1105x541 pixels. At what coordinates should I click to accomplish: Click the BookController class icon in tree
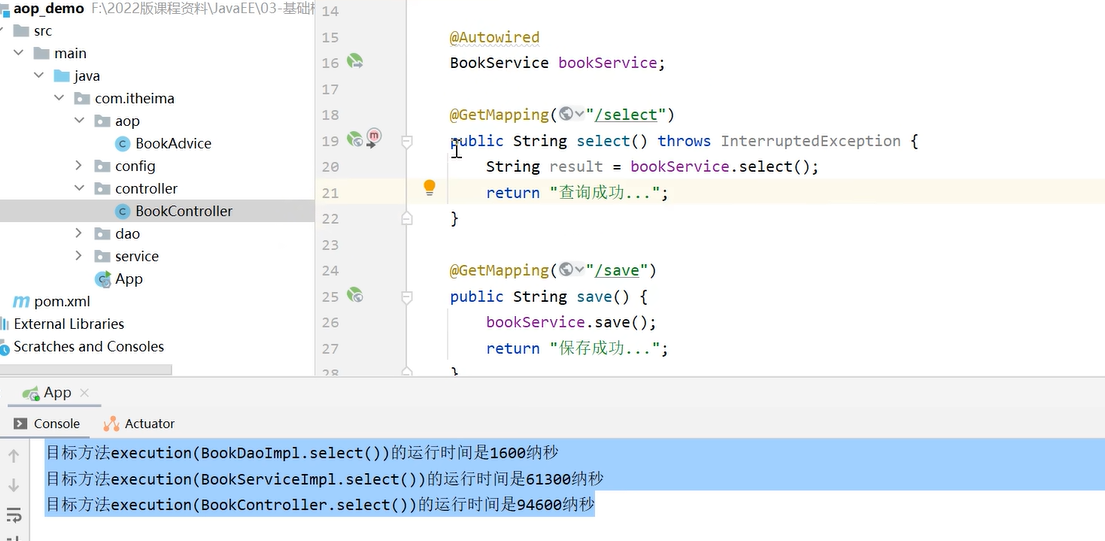[x=123, y=211]
